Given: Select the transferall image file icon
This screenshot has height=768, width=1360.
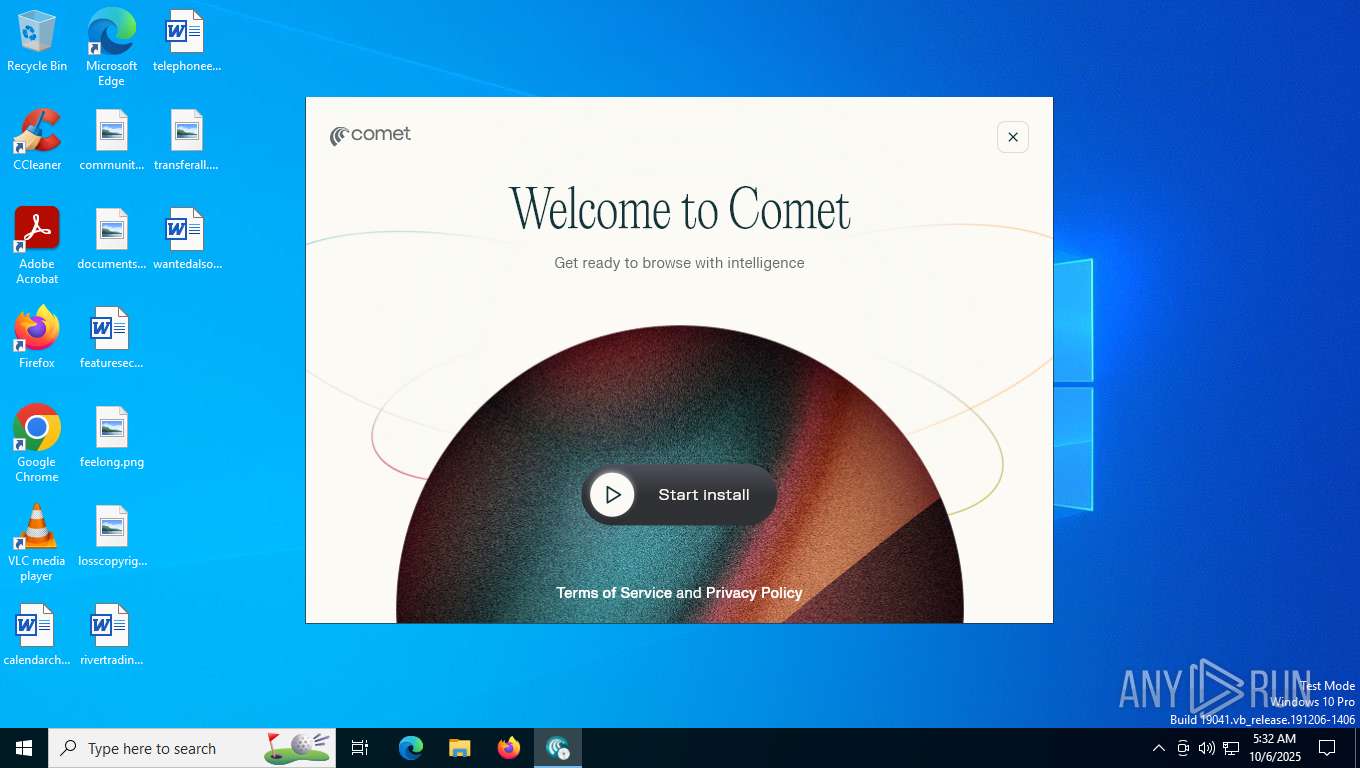Looking at the screenshot, I should coord(186,140).
